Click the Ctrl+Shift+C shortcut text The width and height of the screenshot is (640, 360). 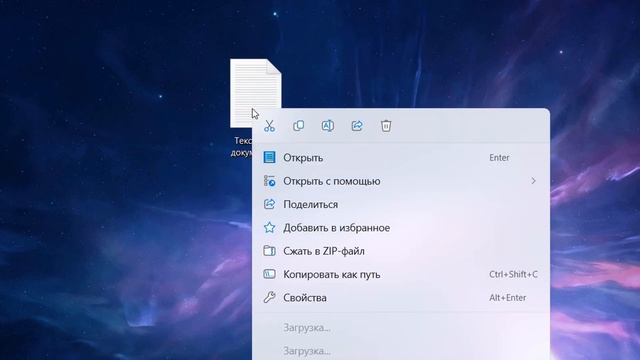pos(513,274)
